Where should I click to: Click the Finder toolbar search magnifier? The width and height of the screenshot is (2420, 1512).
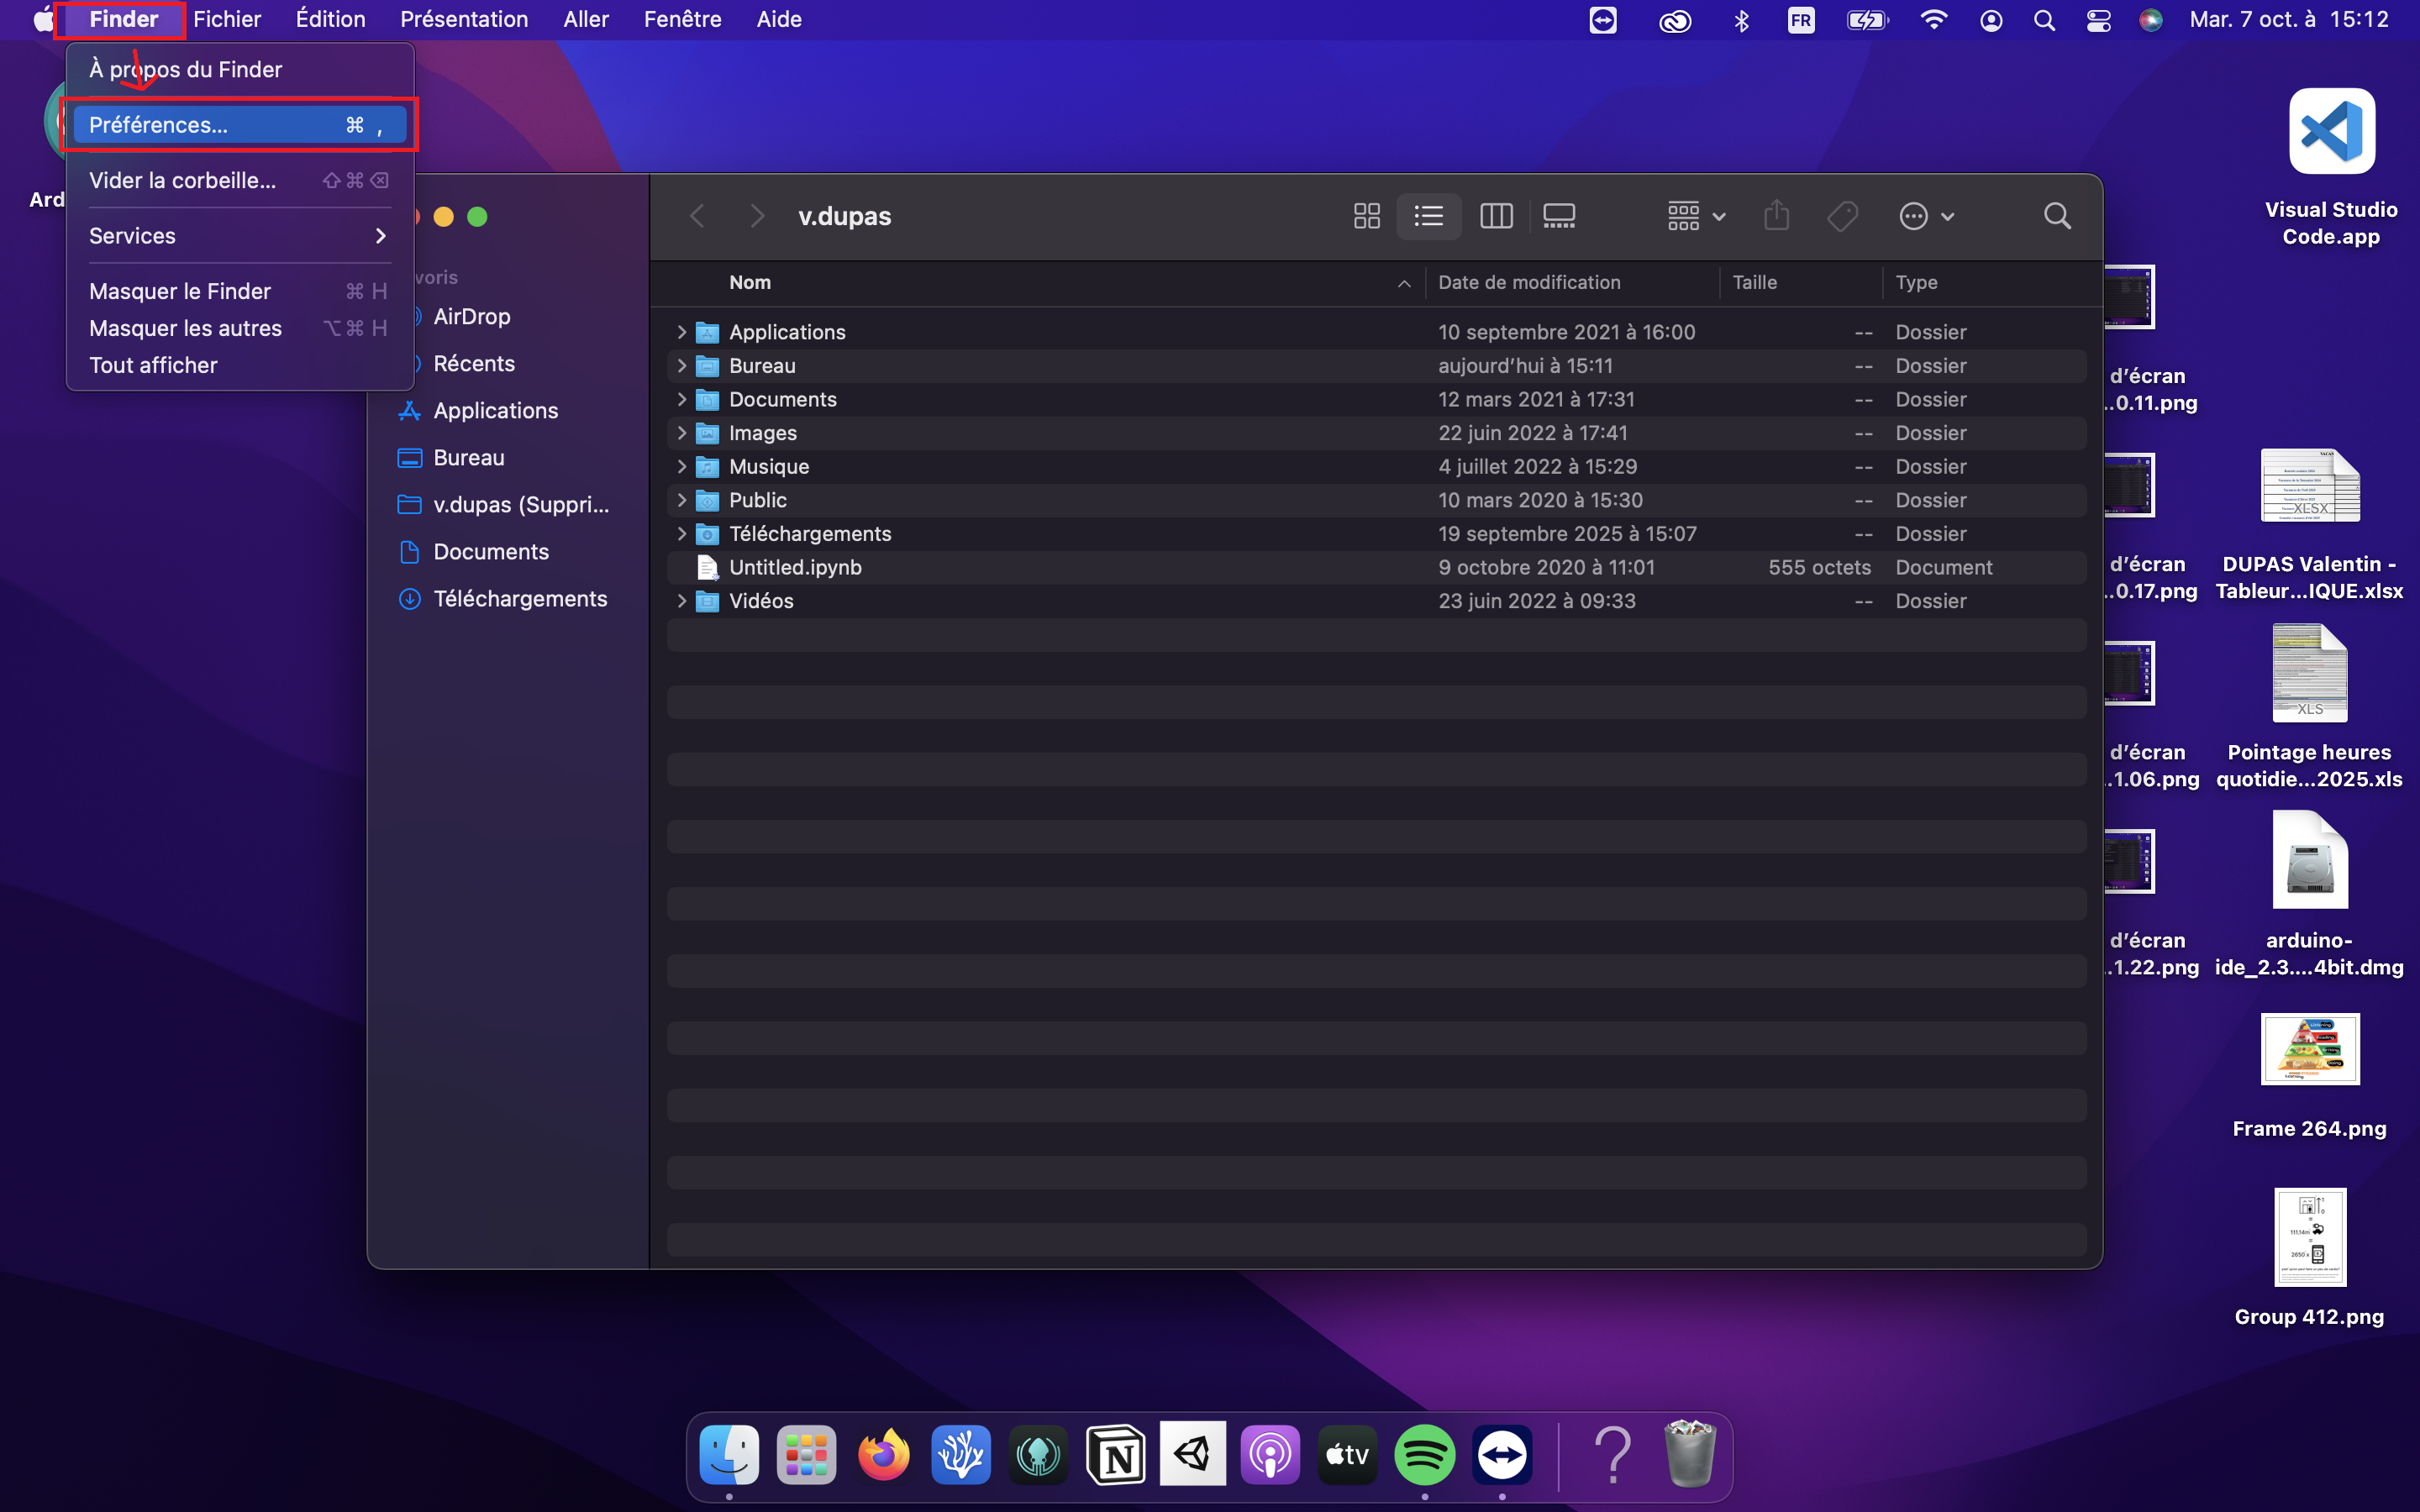pos(2057,216)
